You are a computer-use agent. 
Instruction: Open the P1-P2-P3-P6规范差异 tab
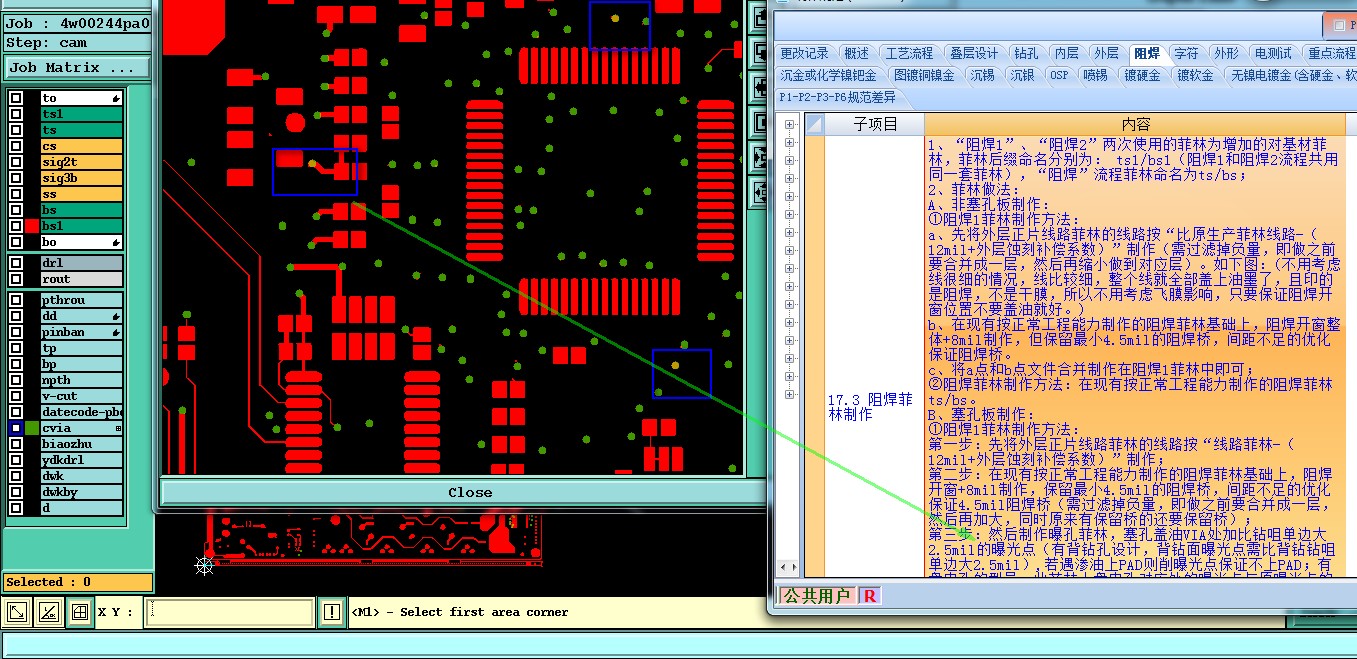(x=838, y=97)
